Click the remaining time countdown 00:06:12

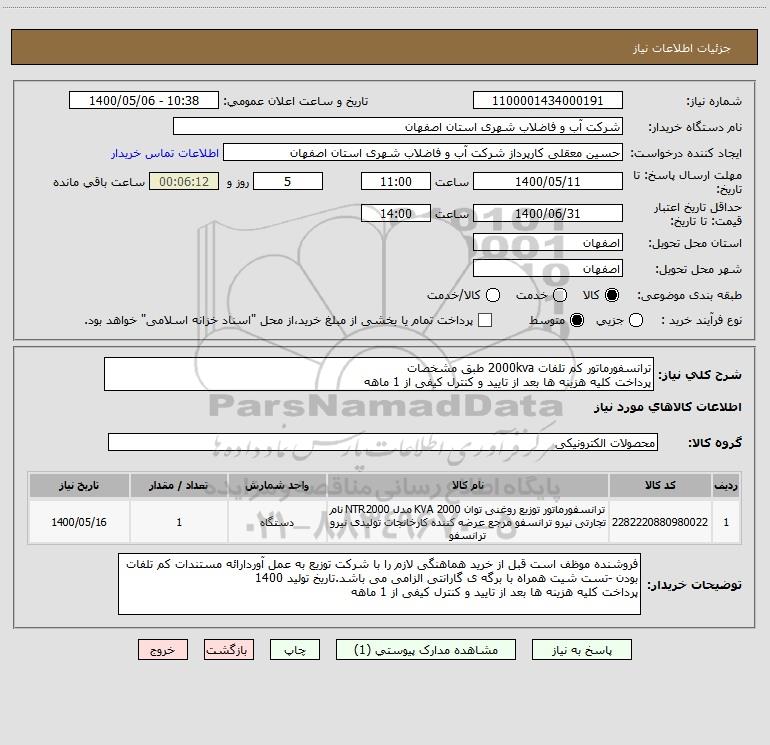tap(184, 182)
